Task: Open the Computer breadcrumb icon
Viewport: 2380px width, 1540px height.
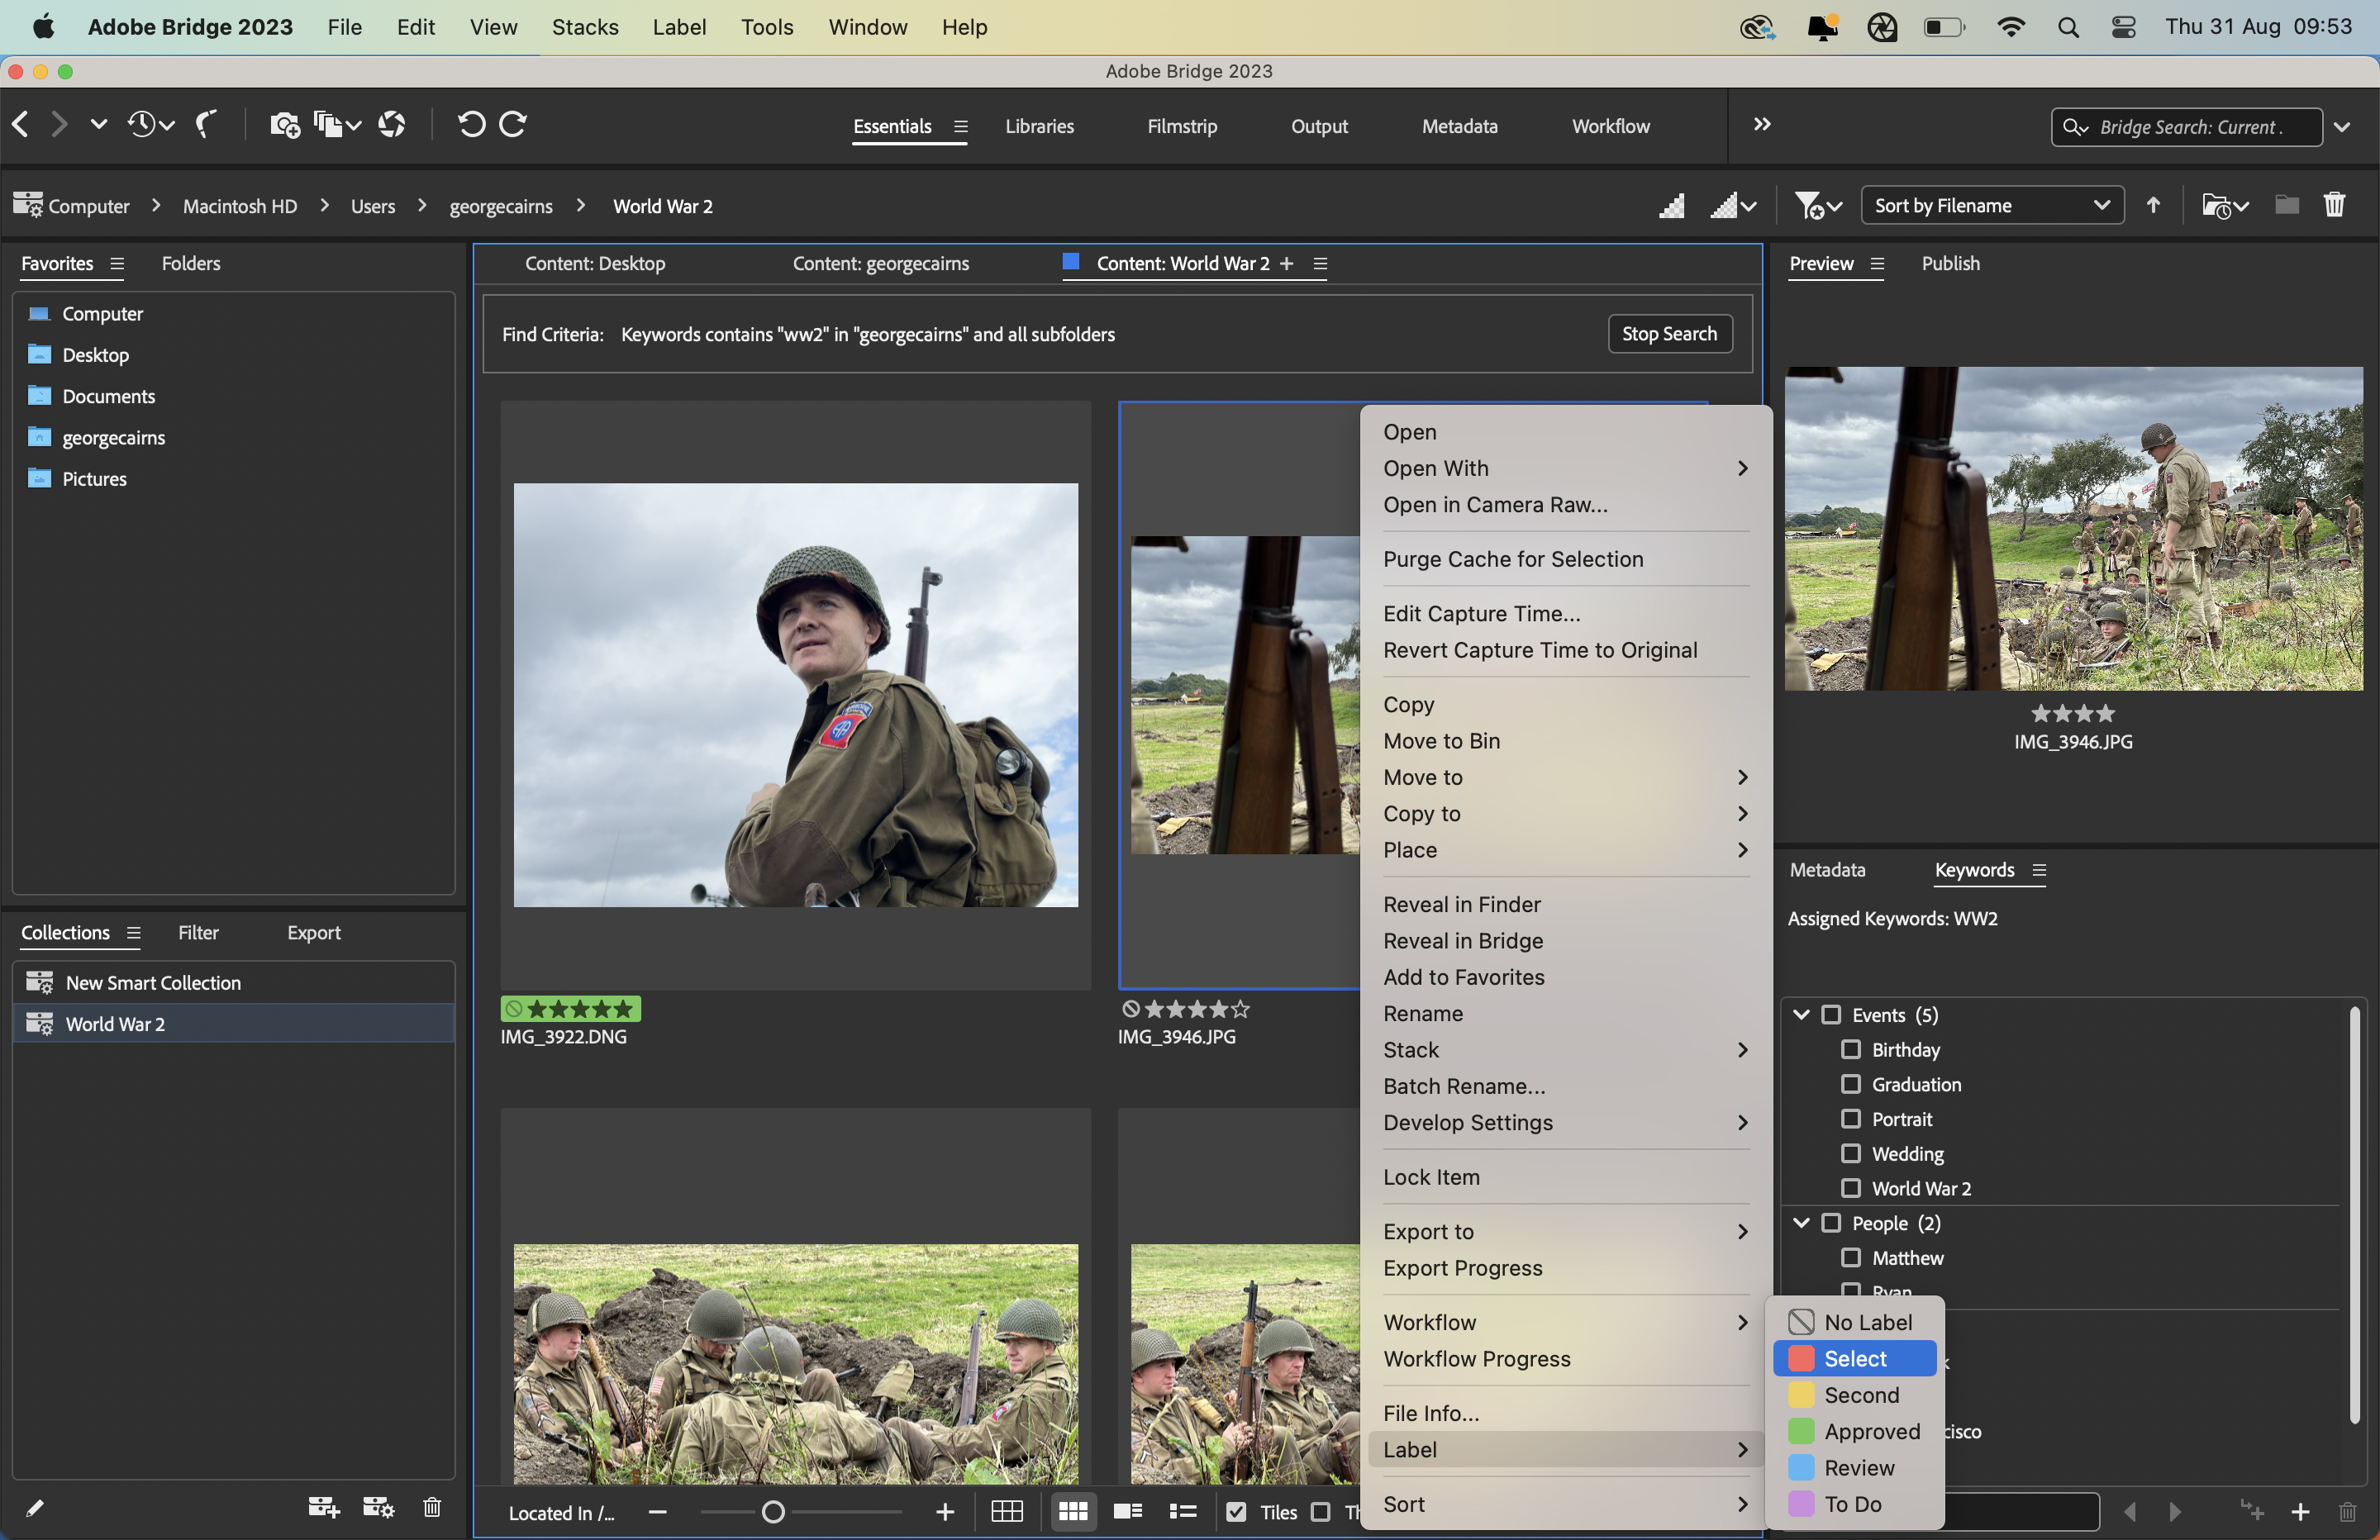Action: coord(28,204)
